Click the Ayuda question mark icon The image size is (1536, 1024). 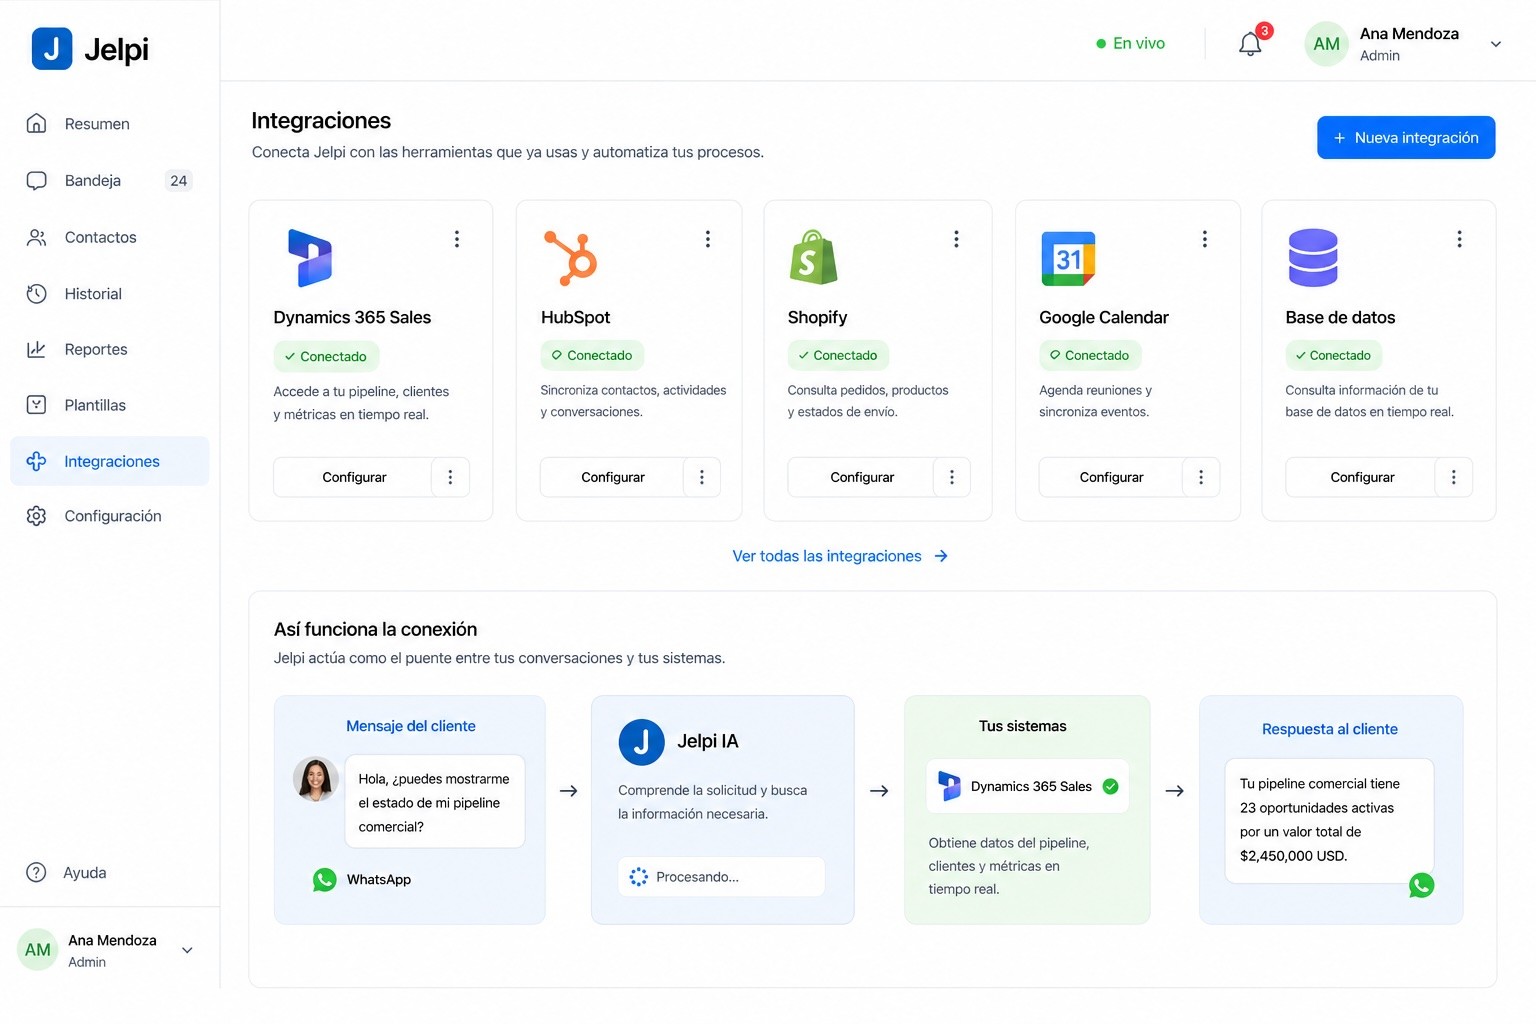37,872
